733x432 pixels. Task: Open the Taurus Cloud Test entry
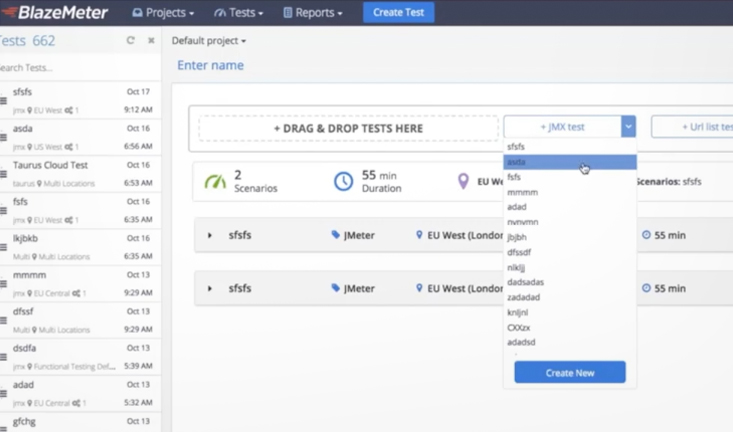(x=80, y=173)
